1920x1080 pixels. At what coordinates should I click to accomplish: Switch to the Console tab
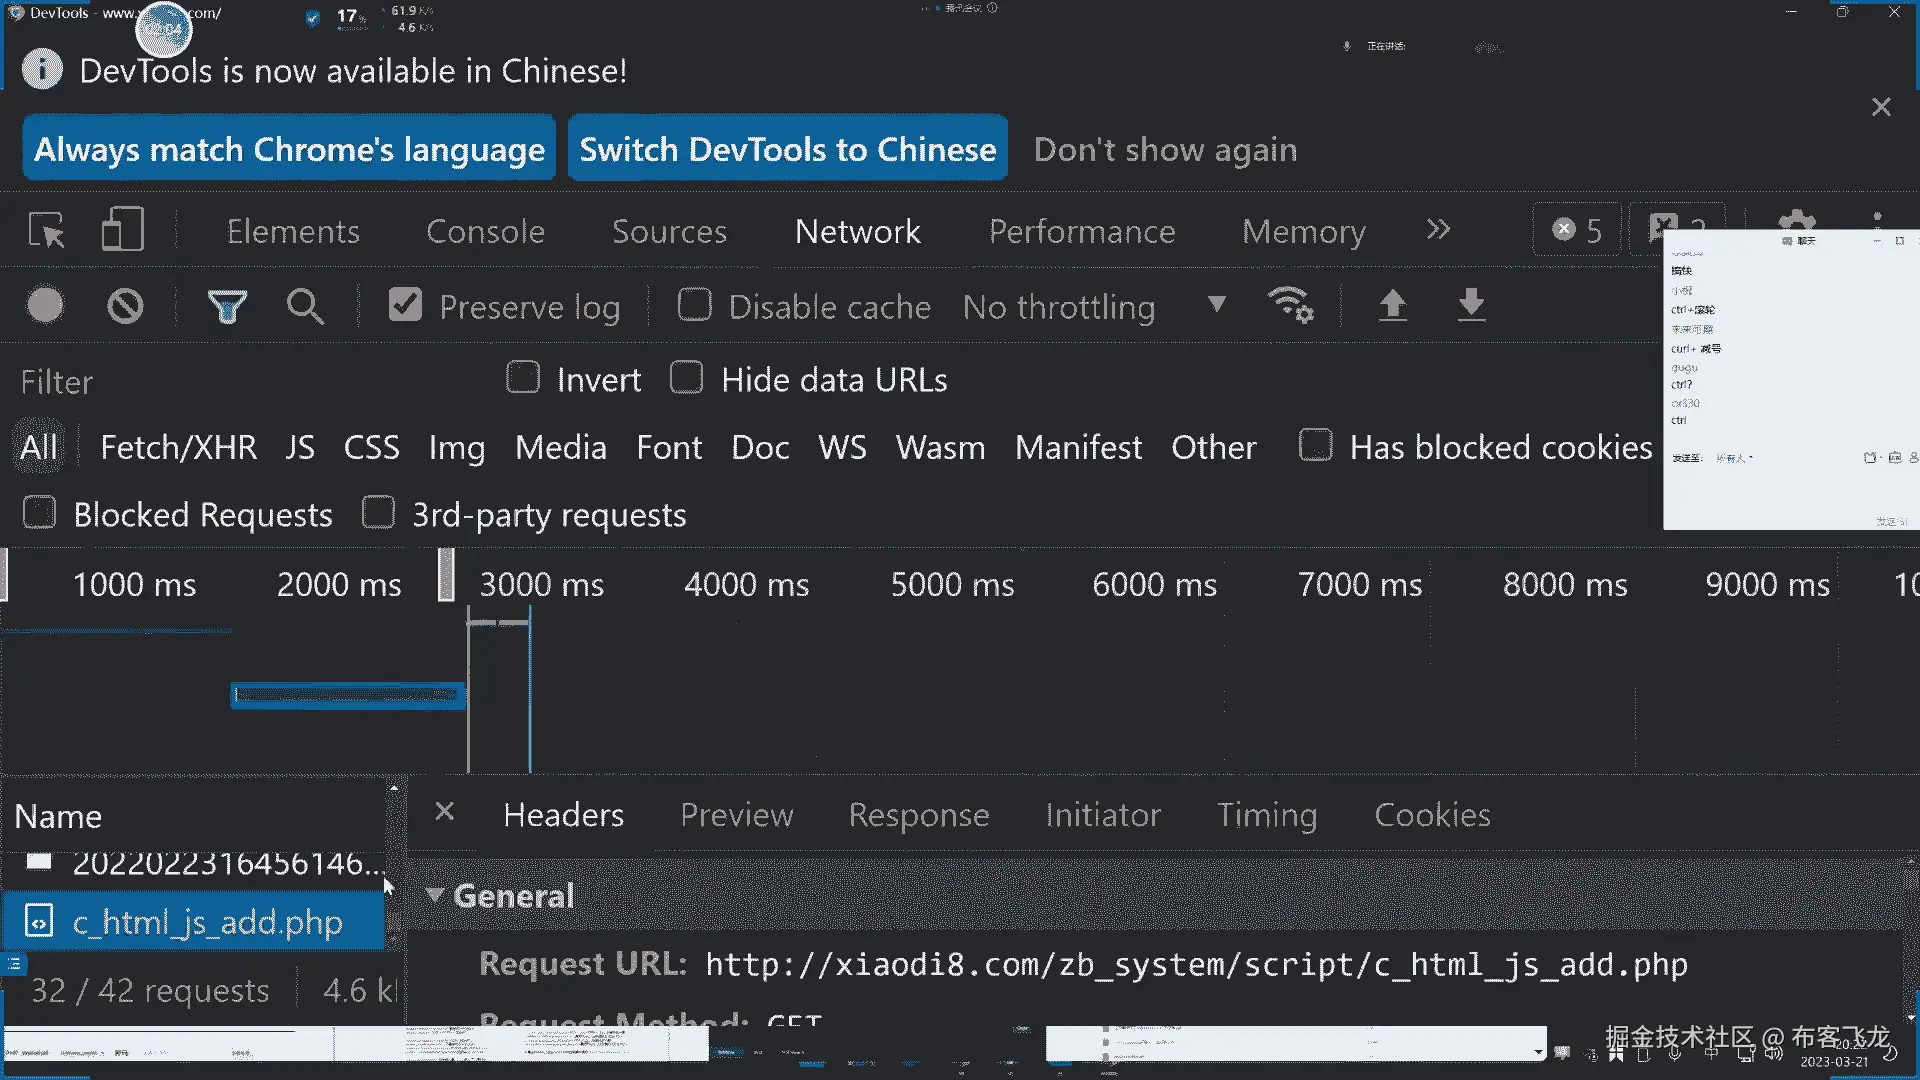(485, 231)
